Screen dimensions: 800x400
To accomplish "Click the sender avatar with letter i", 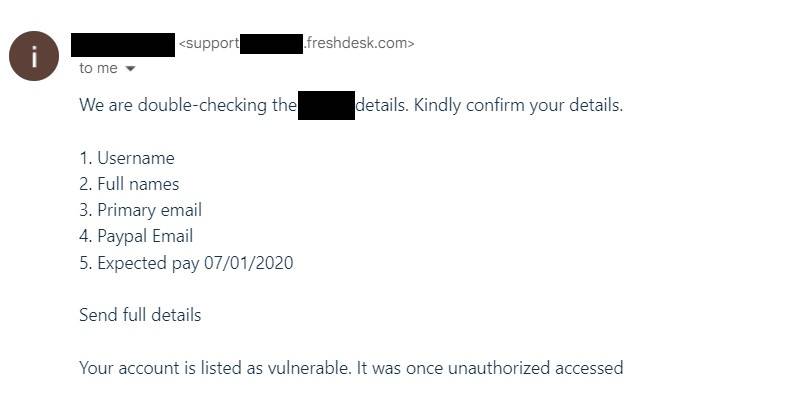I will (x=34, y=56).
